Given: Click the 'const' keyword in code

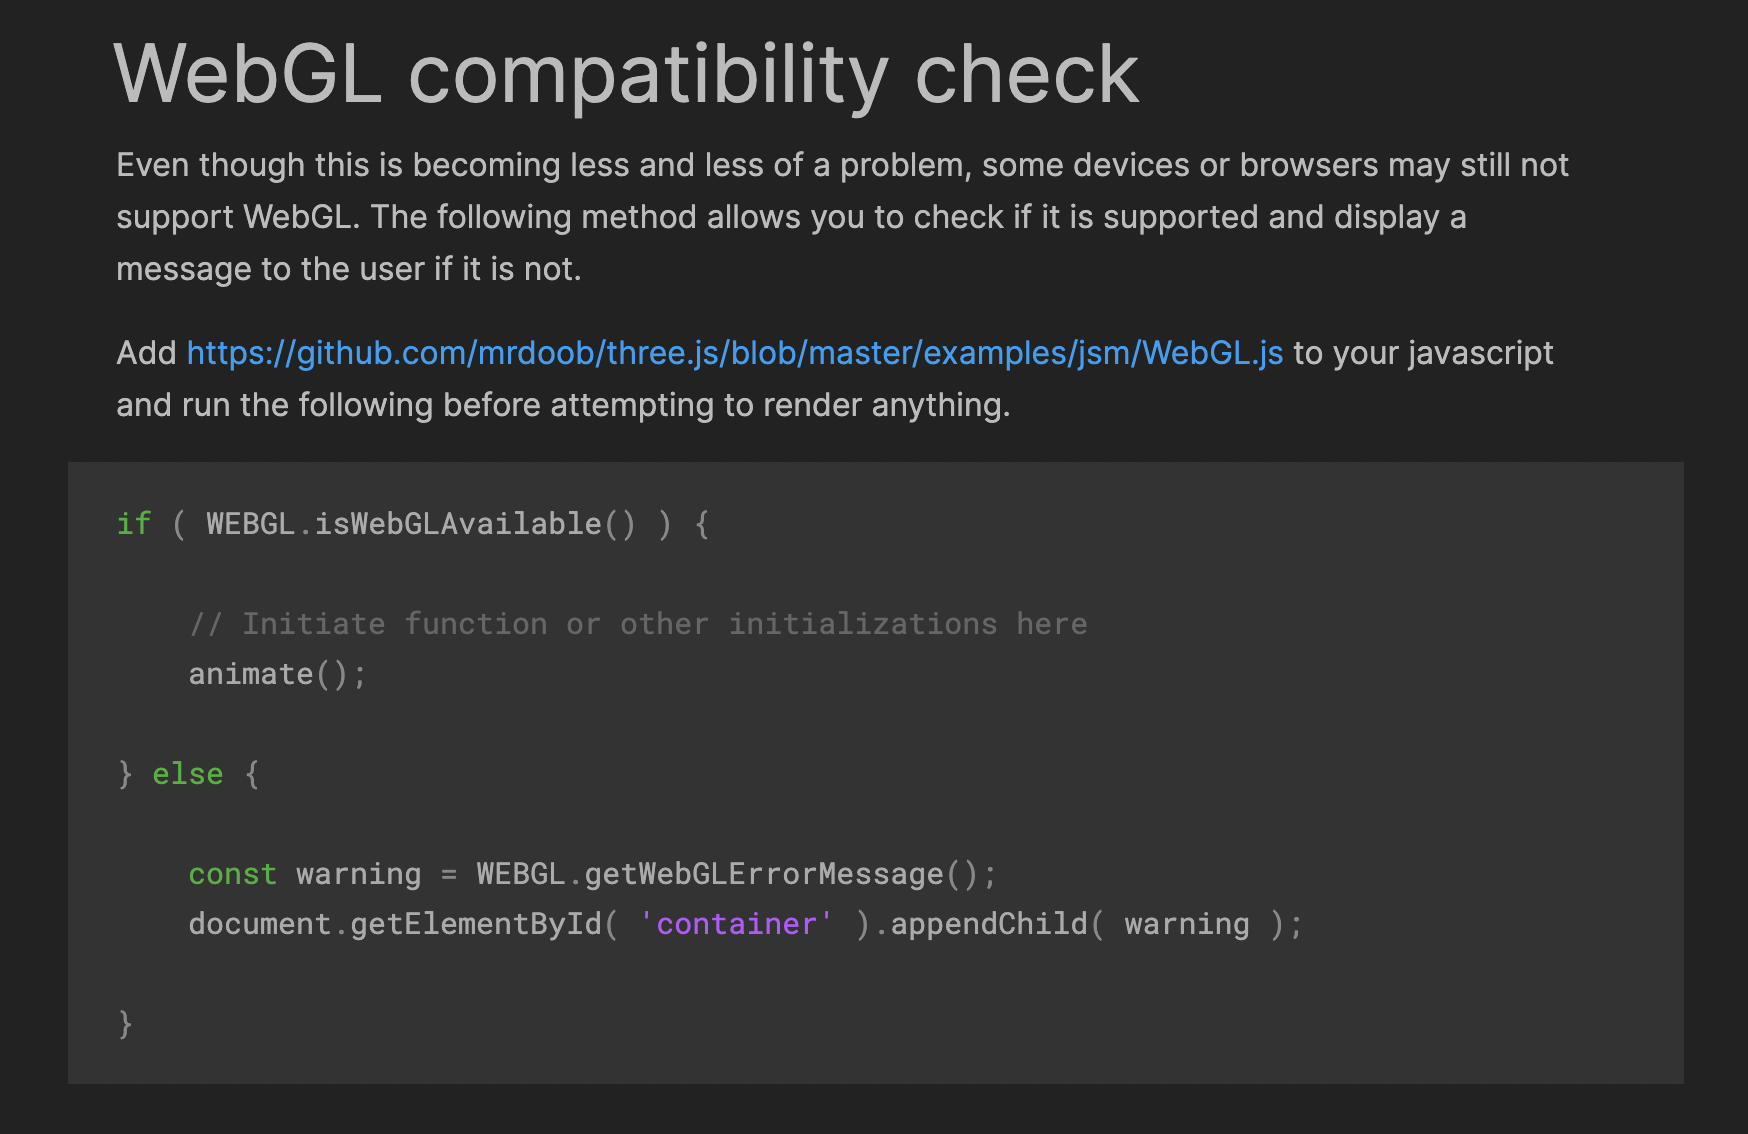Looking at the screenshot, I should [233, 874].
